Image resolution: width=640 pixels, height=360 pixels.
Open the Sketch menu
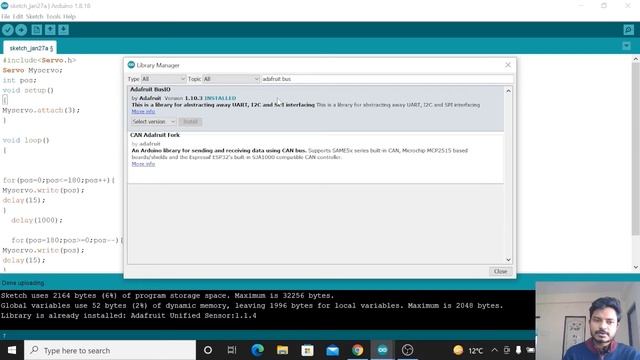[x=34, y=16]
